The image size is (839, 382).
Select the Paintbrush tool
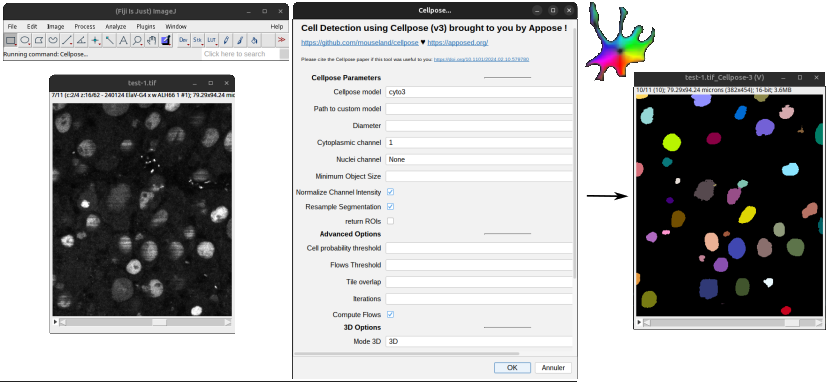(240, 40)
